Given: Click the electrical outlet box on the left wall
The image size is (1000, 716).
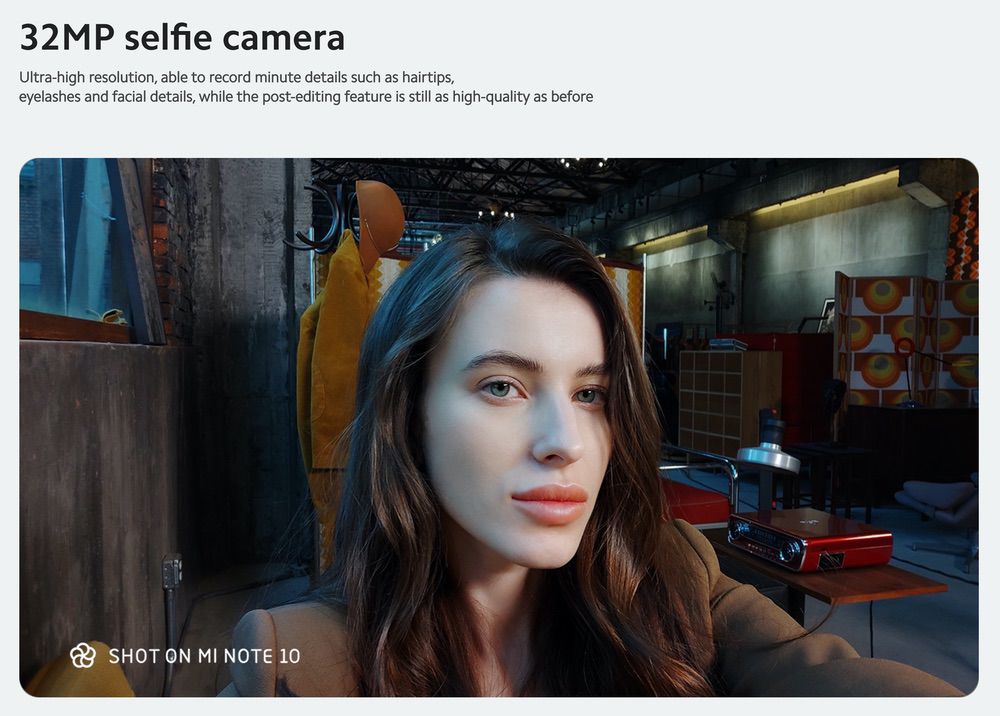Looking at the screenshot, I should coord(172,571).
